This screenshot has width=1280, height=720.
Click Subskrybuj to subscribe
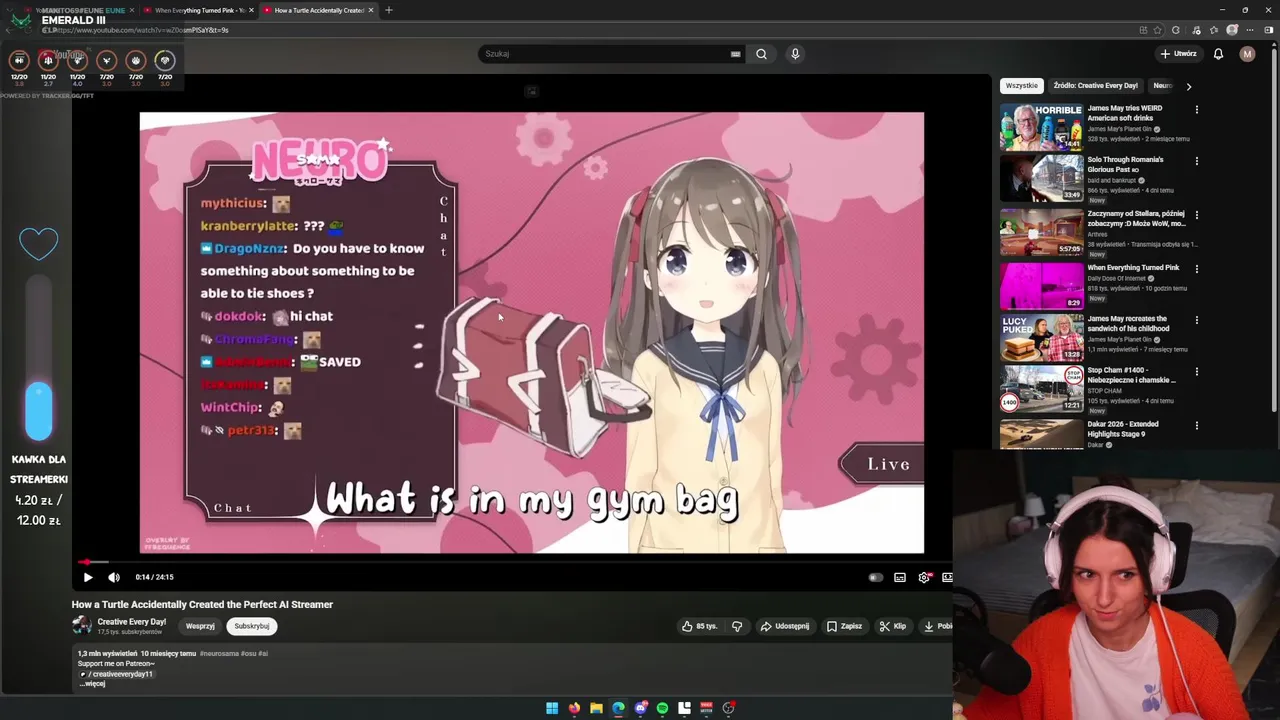click(252, 626)
